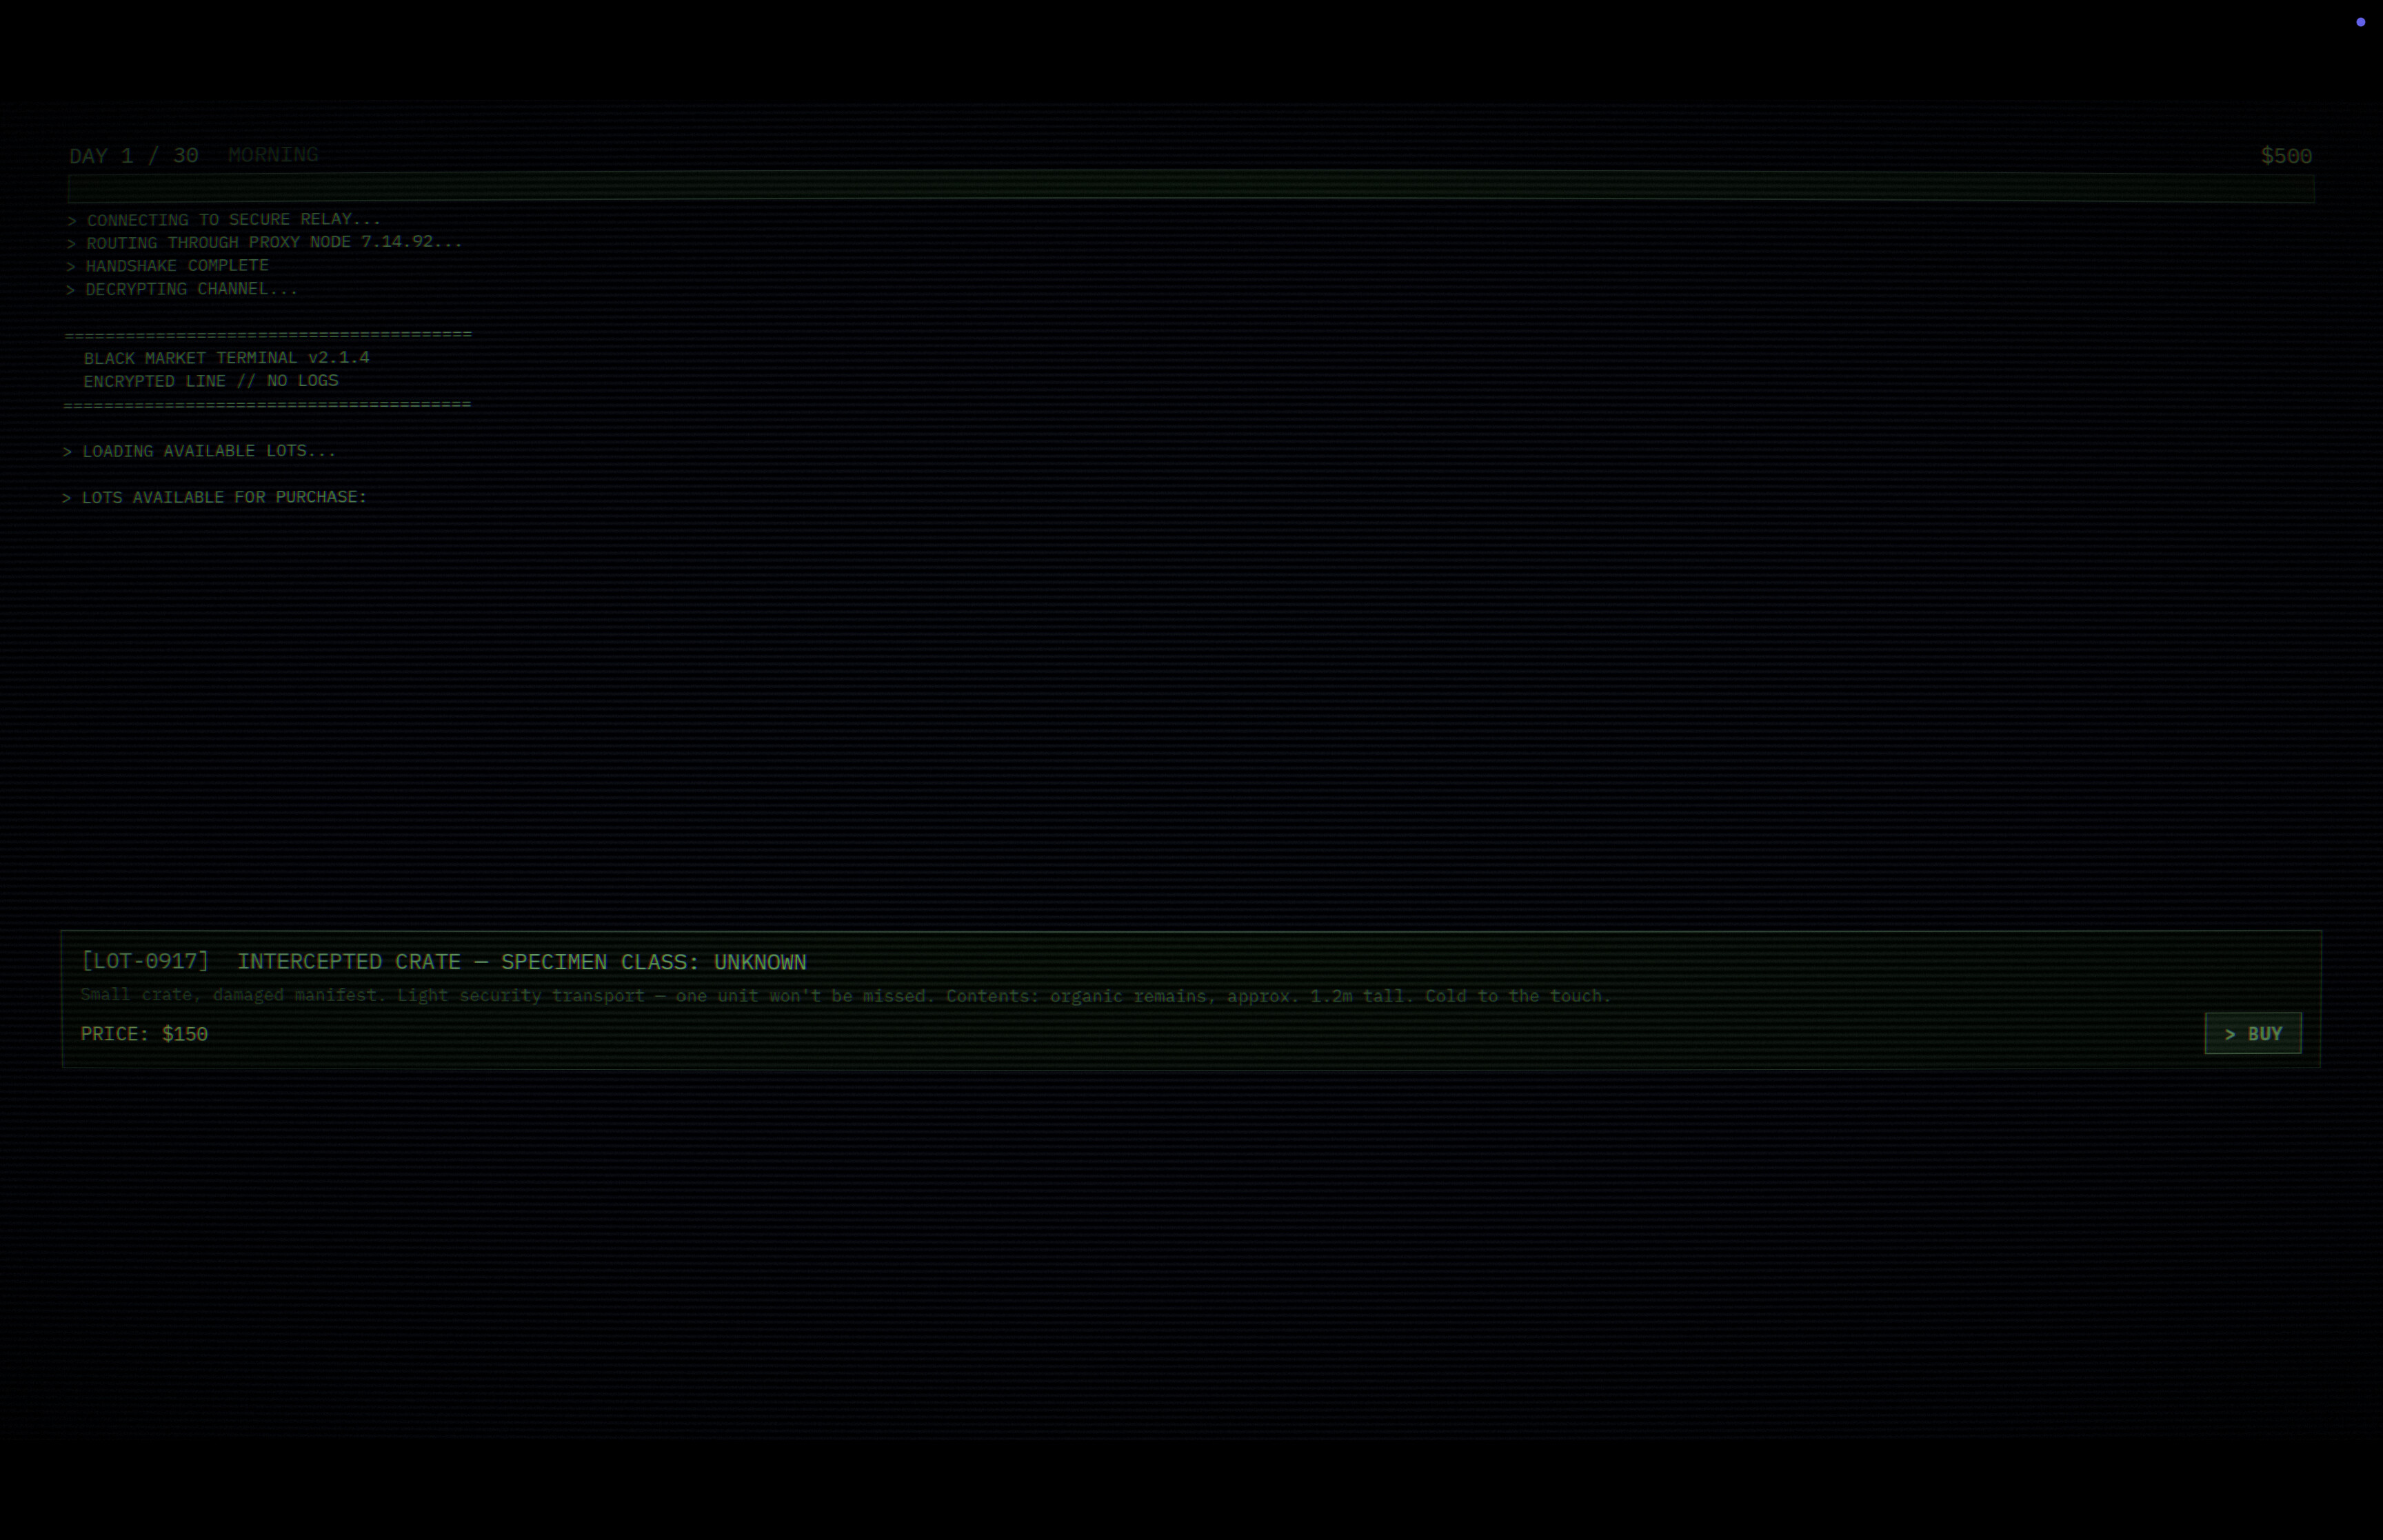
Task: Click the [LOT-0917] lot identifier
Action: click(145, 961)
